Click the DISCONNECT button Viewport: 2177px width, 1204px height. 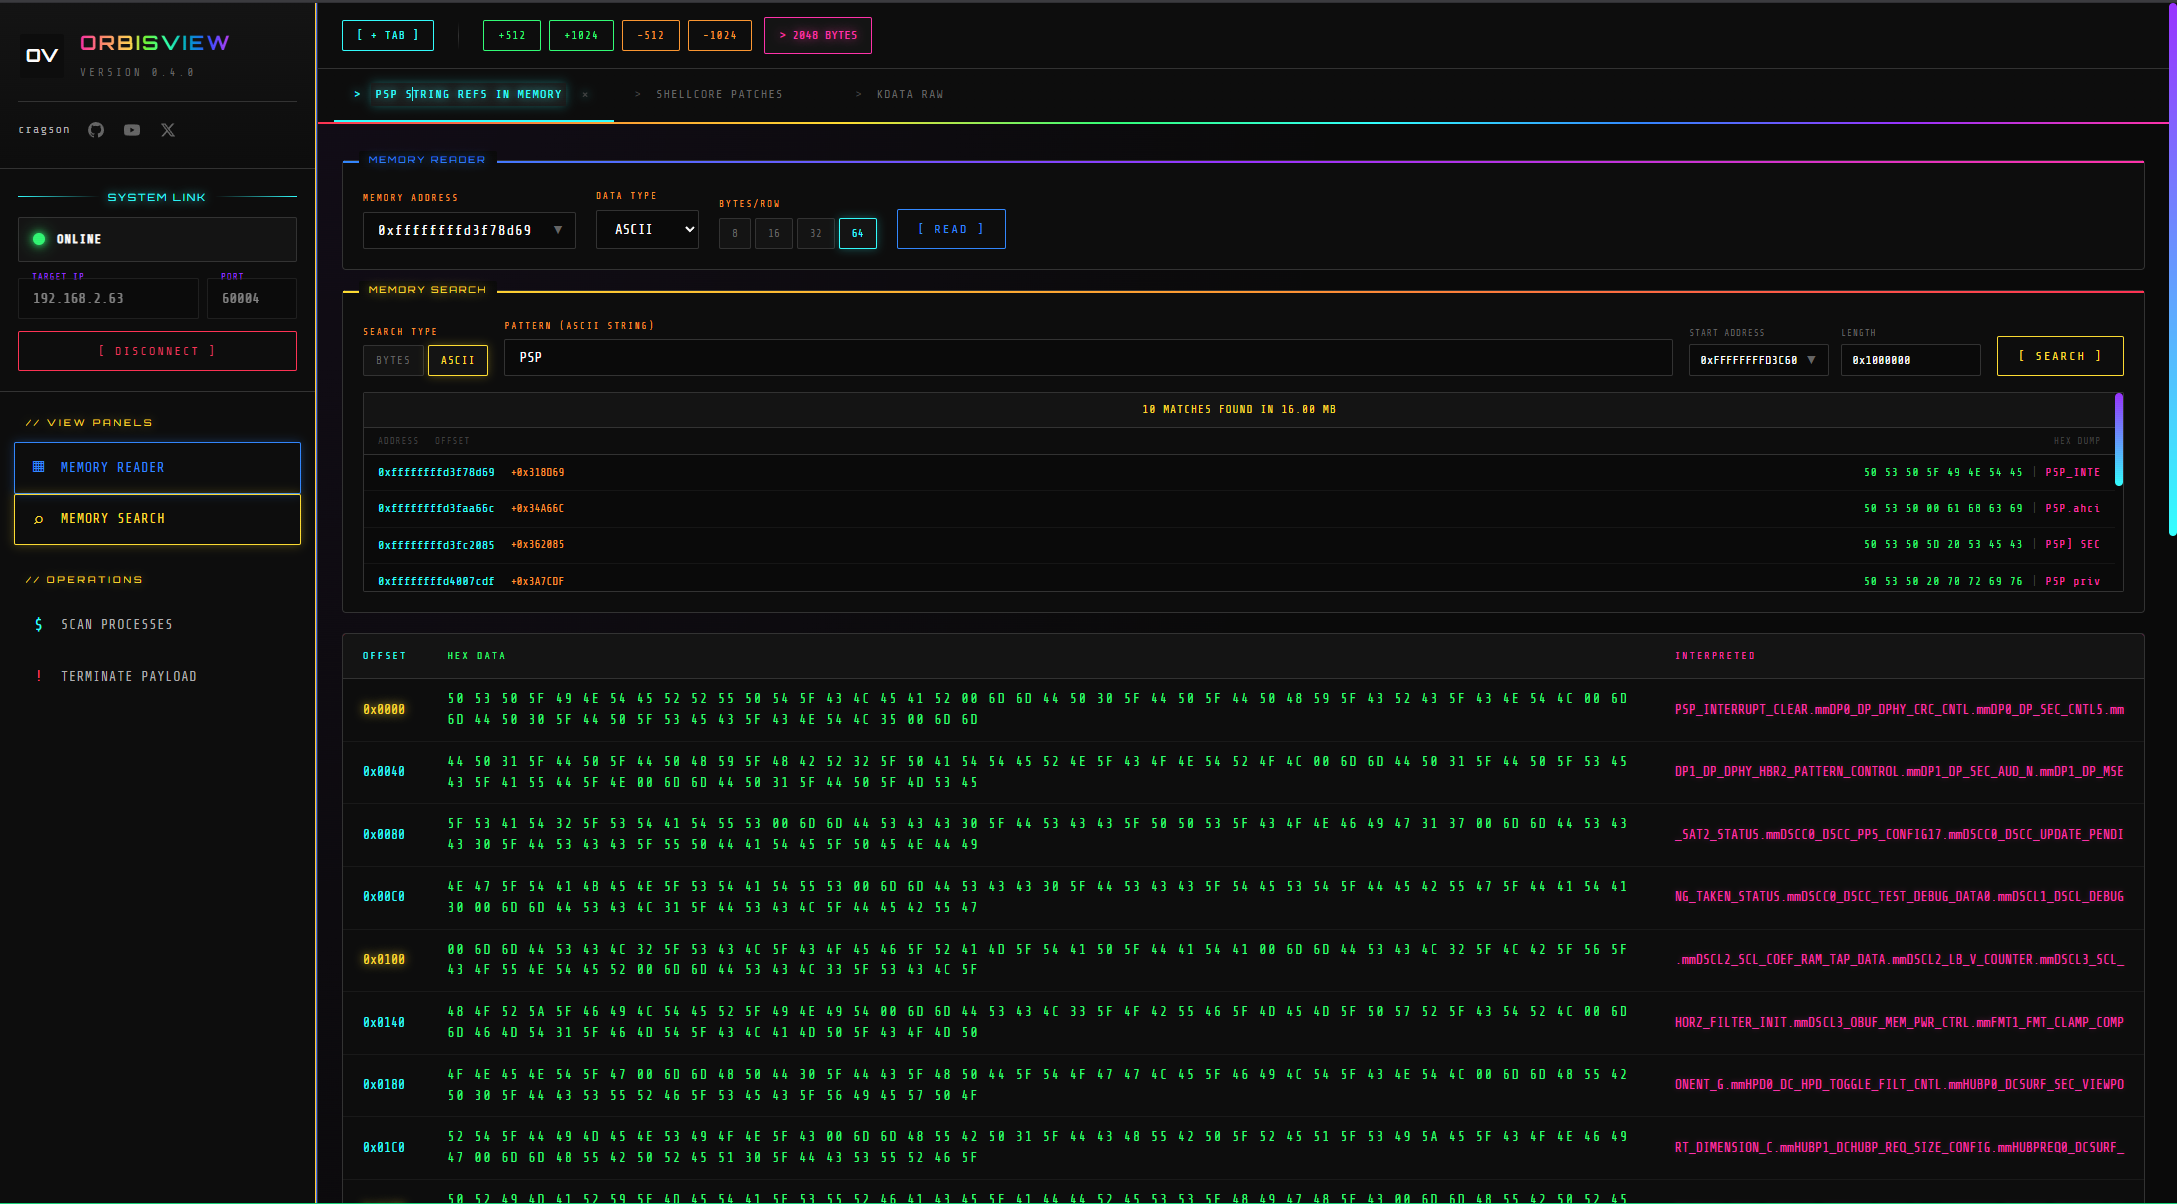click(157, 351)
